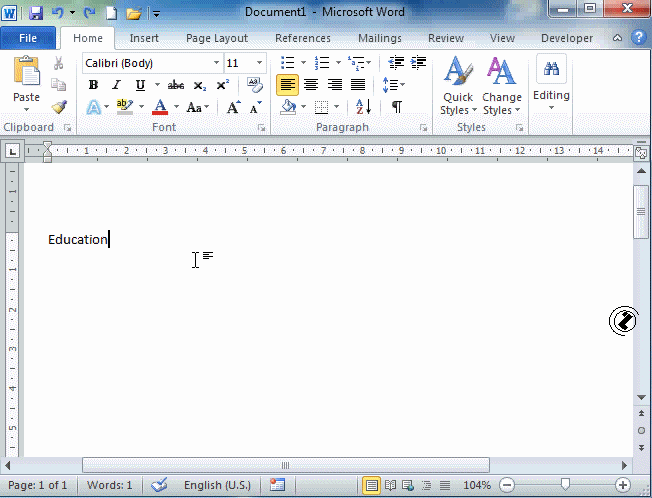This screenshot has width=652, height=498.
Task: Click the Sort A-Z icon
Action: [363, 107]
